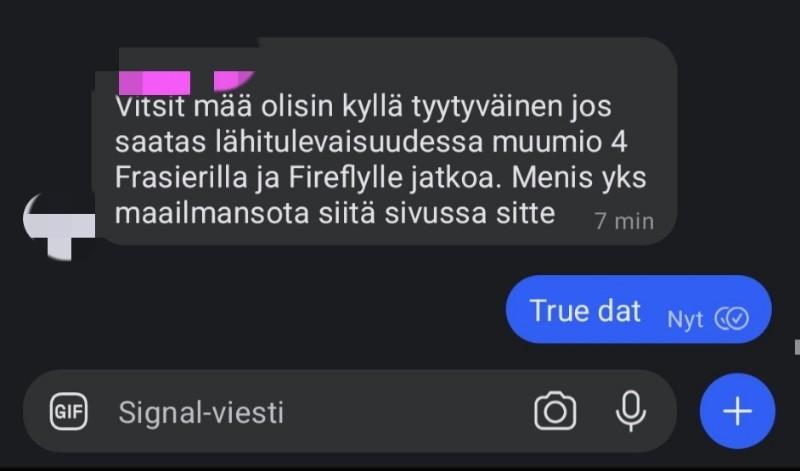
Task: Click the word 'Fireflylle' in the message
Action: pyautogui.click(x=345, y=179)
